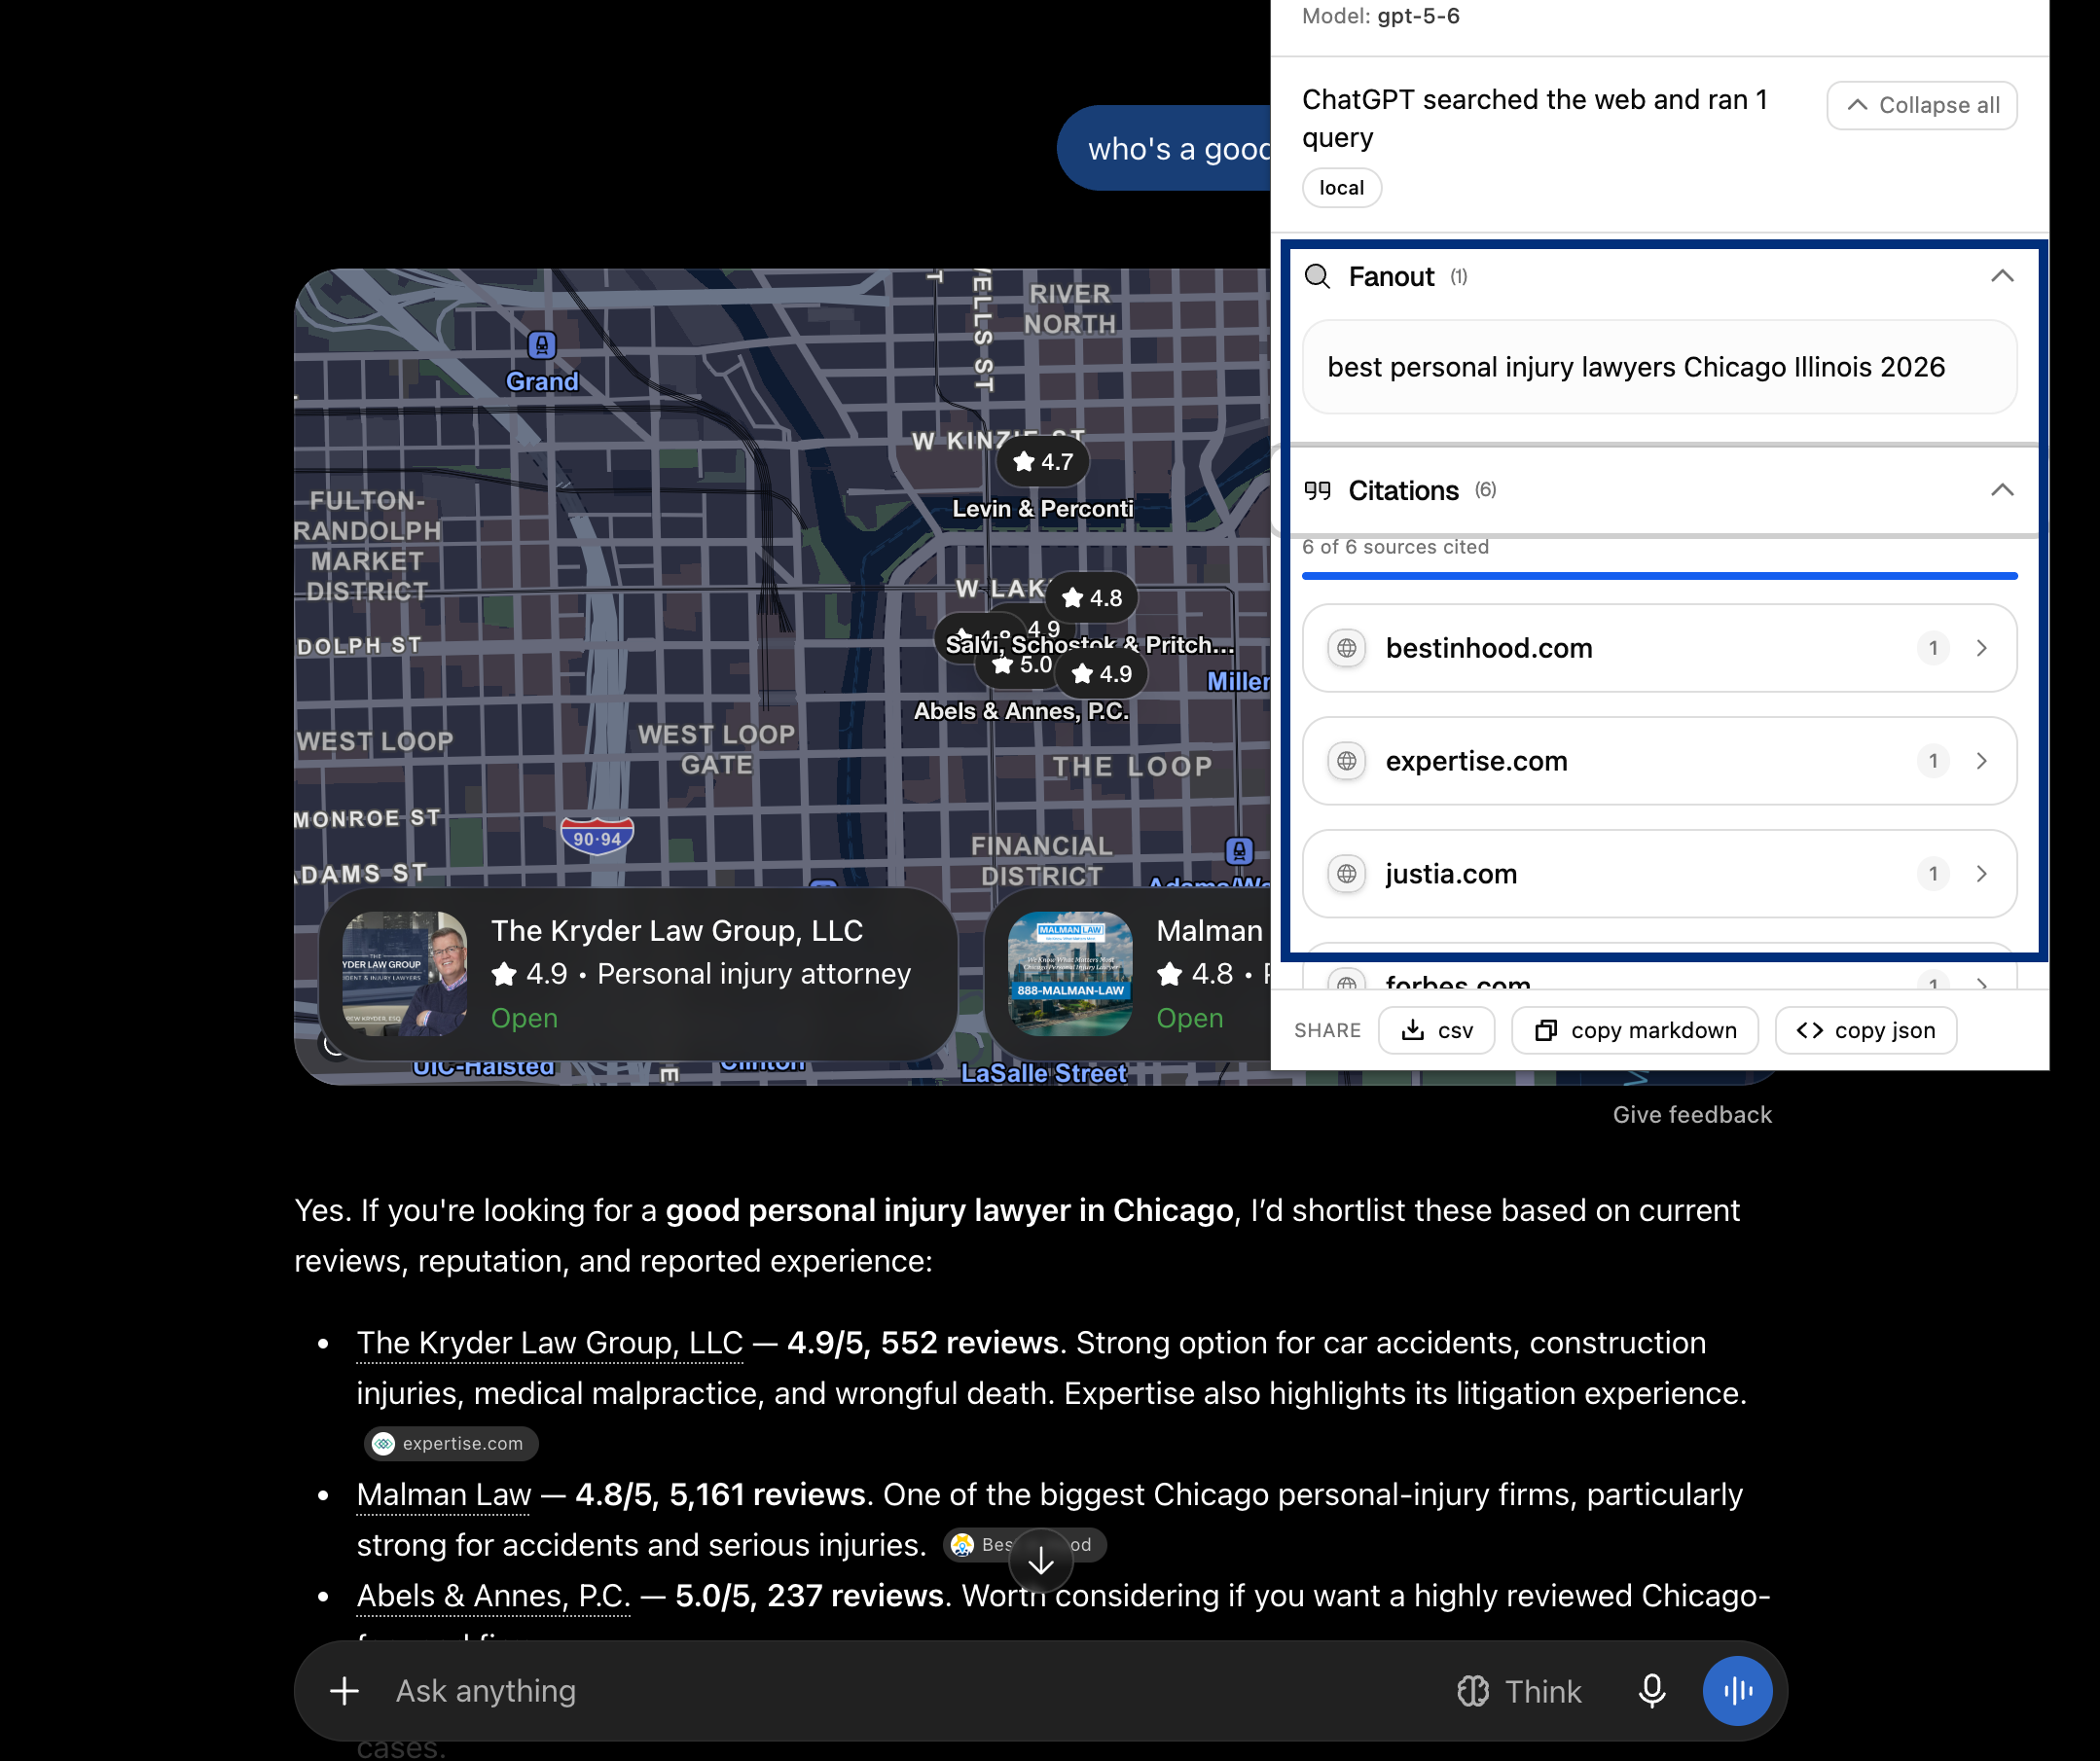The width and height of the screenshot is (2100, 1761).
Task: Click the plus icon in the composer
Action: click(344, 1691)
